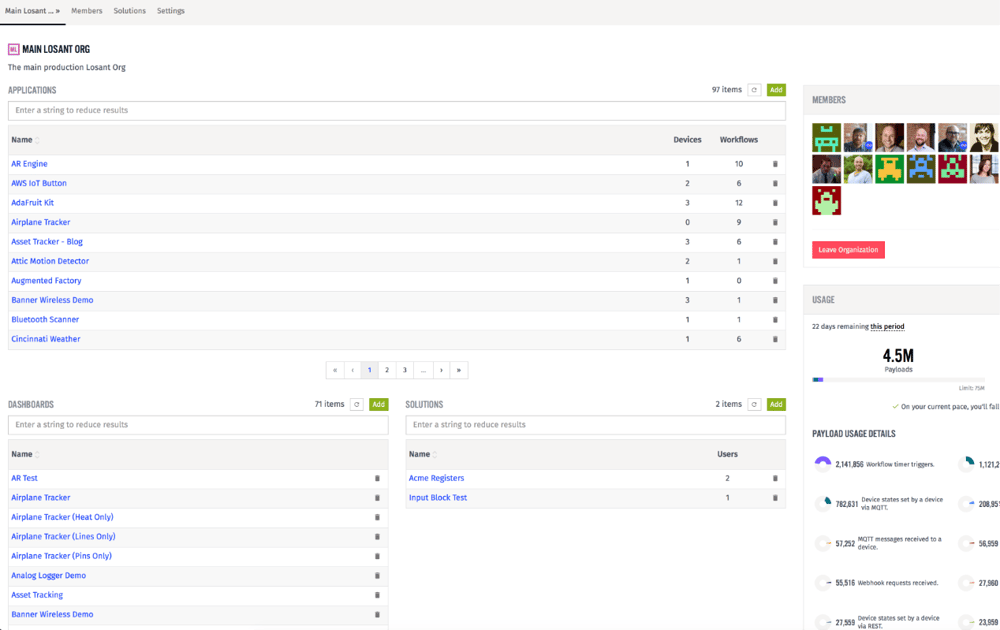The image size is (1000, 630).
Task: Sort solutions by Name column
Action: 423,454
